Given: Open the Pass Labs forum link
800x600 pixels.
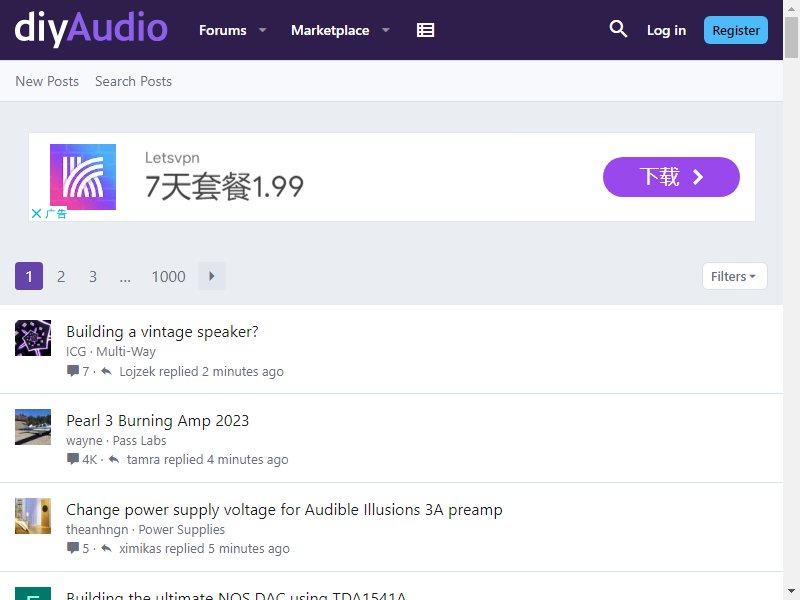Looking at the screenshot, I should coord(139,440).
